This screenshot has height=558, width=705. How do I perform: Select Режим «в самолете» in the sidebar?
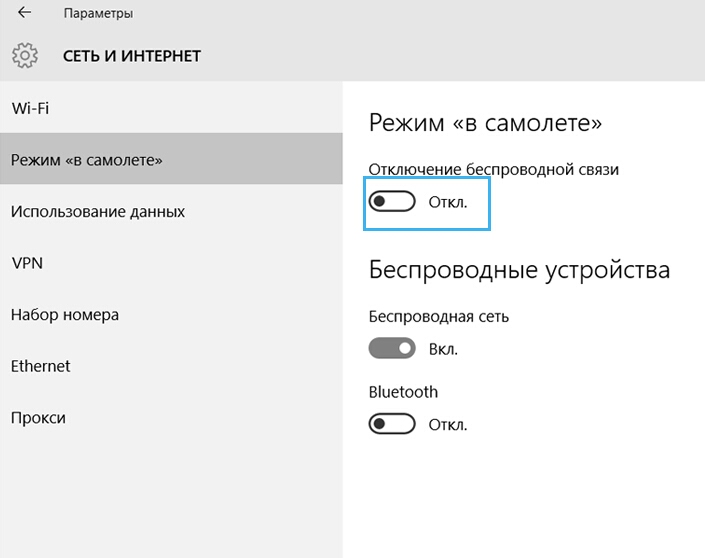tap(171, 159)
